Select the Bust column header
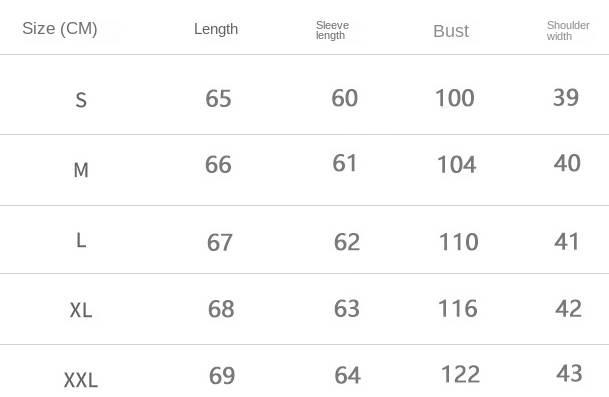Screen dimensions: 609x397 point(451,31)
